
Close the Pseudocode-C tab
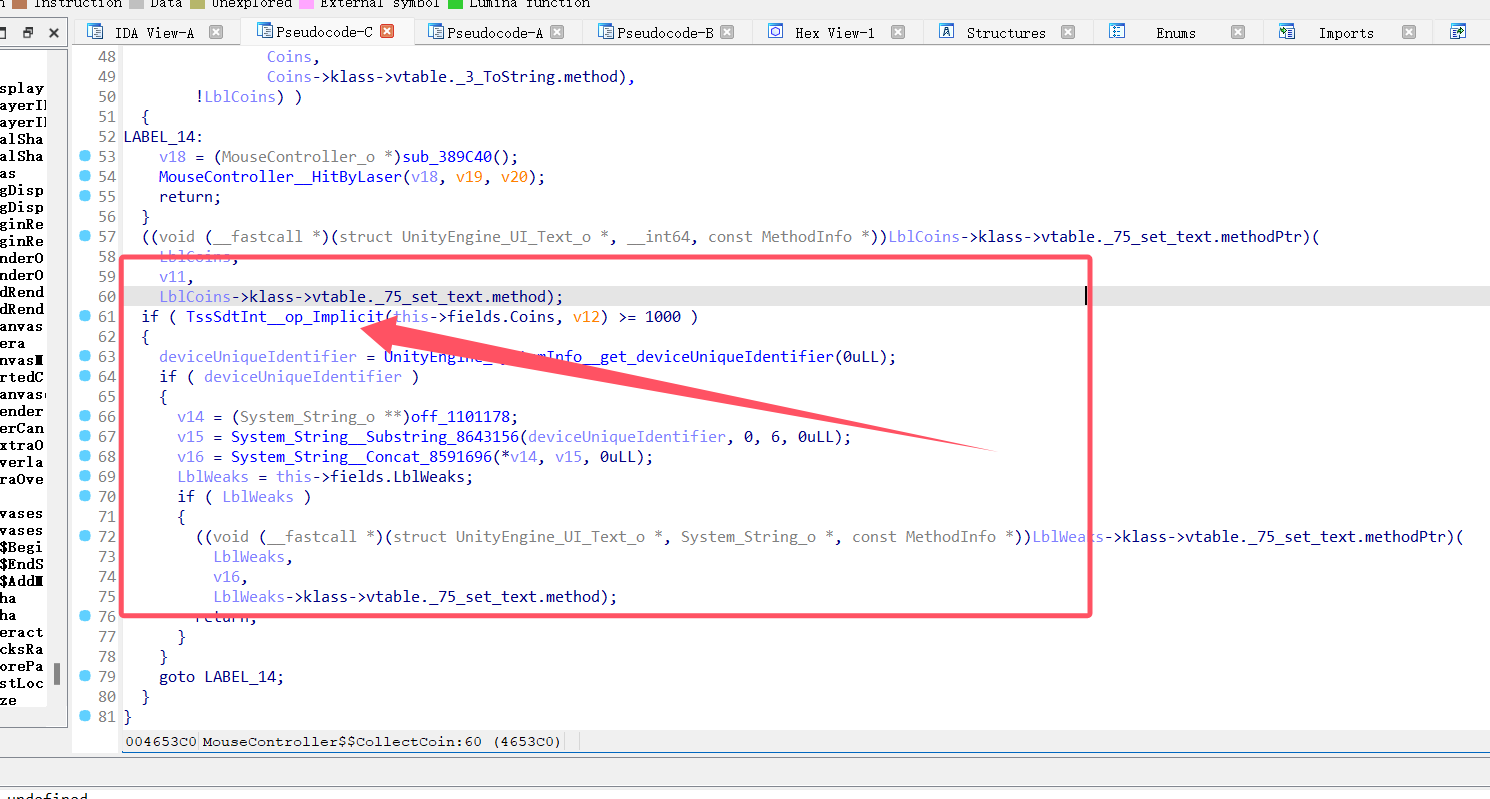tap(388, 31)
